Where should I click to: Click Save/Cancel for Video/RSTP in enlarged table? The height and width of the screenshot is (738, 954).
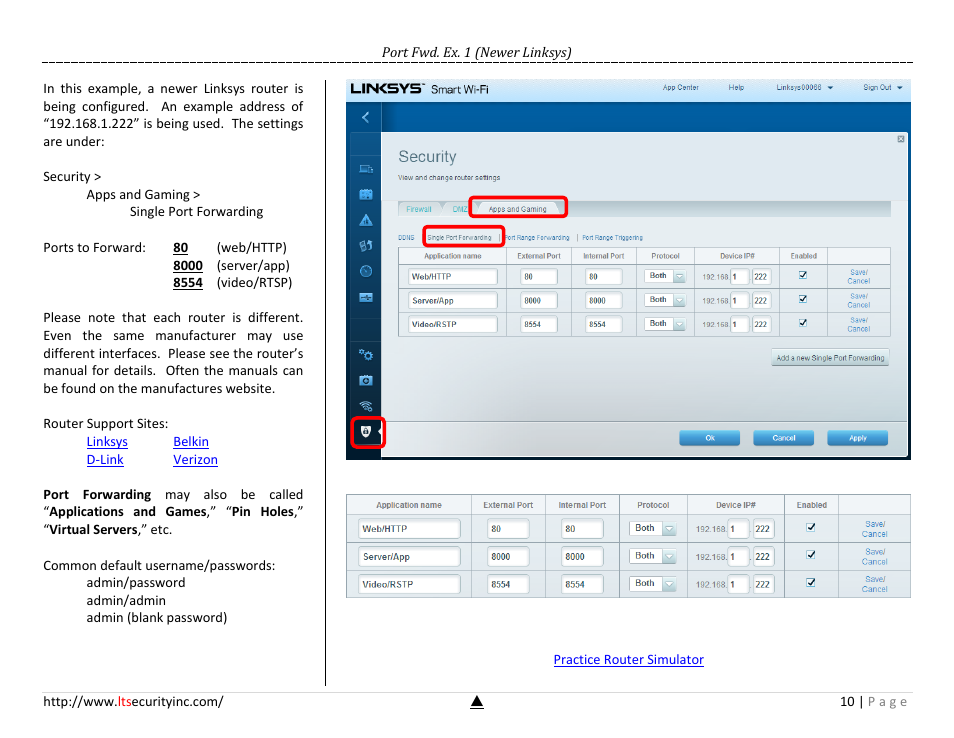(x=874, y=584)
